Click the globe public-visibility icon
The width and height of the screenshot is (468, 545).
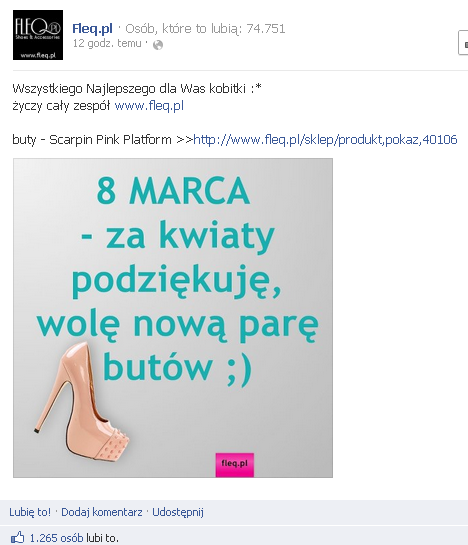(158, 45)
